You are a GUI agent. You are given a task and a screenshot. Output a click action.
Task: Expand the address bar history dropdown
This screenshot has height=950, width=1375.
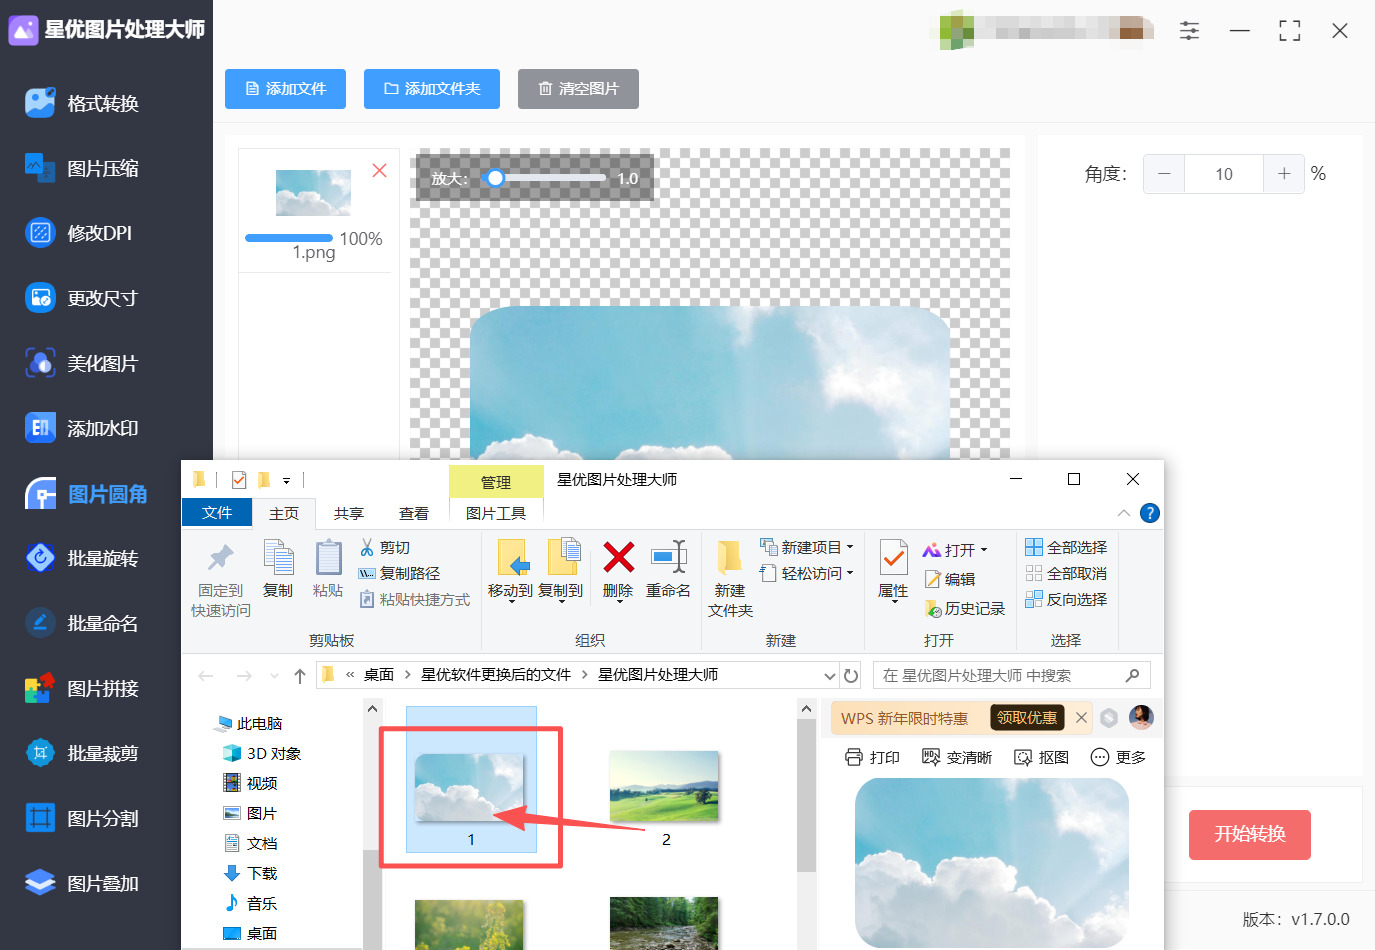tap(830, 676)
